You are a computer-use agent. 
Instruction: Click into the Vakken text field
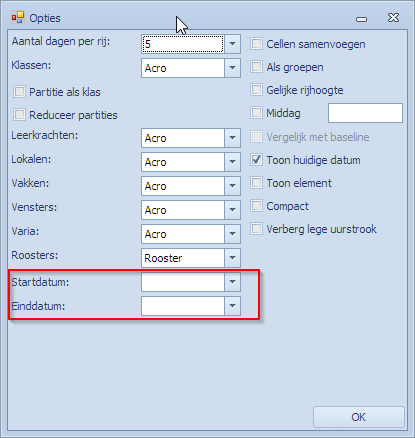point(183,186)
